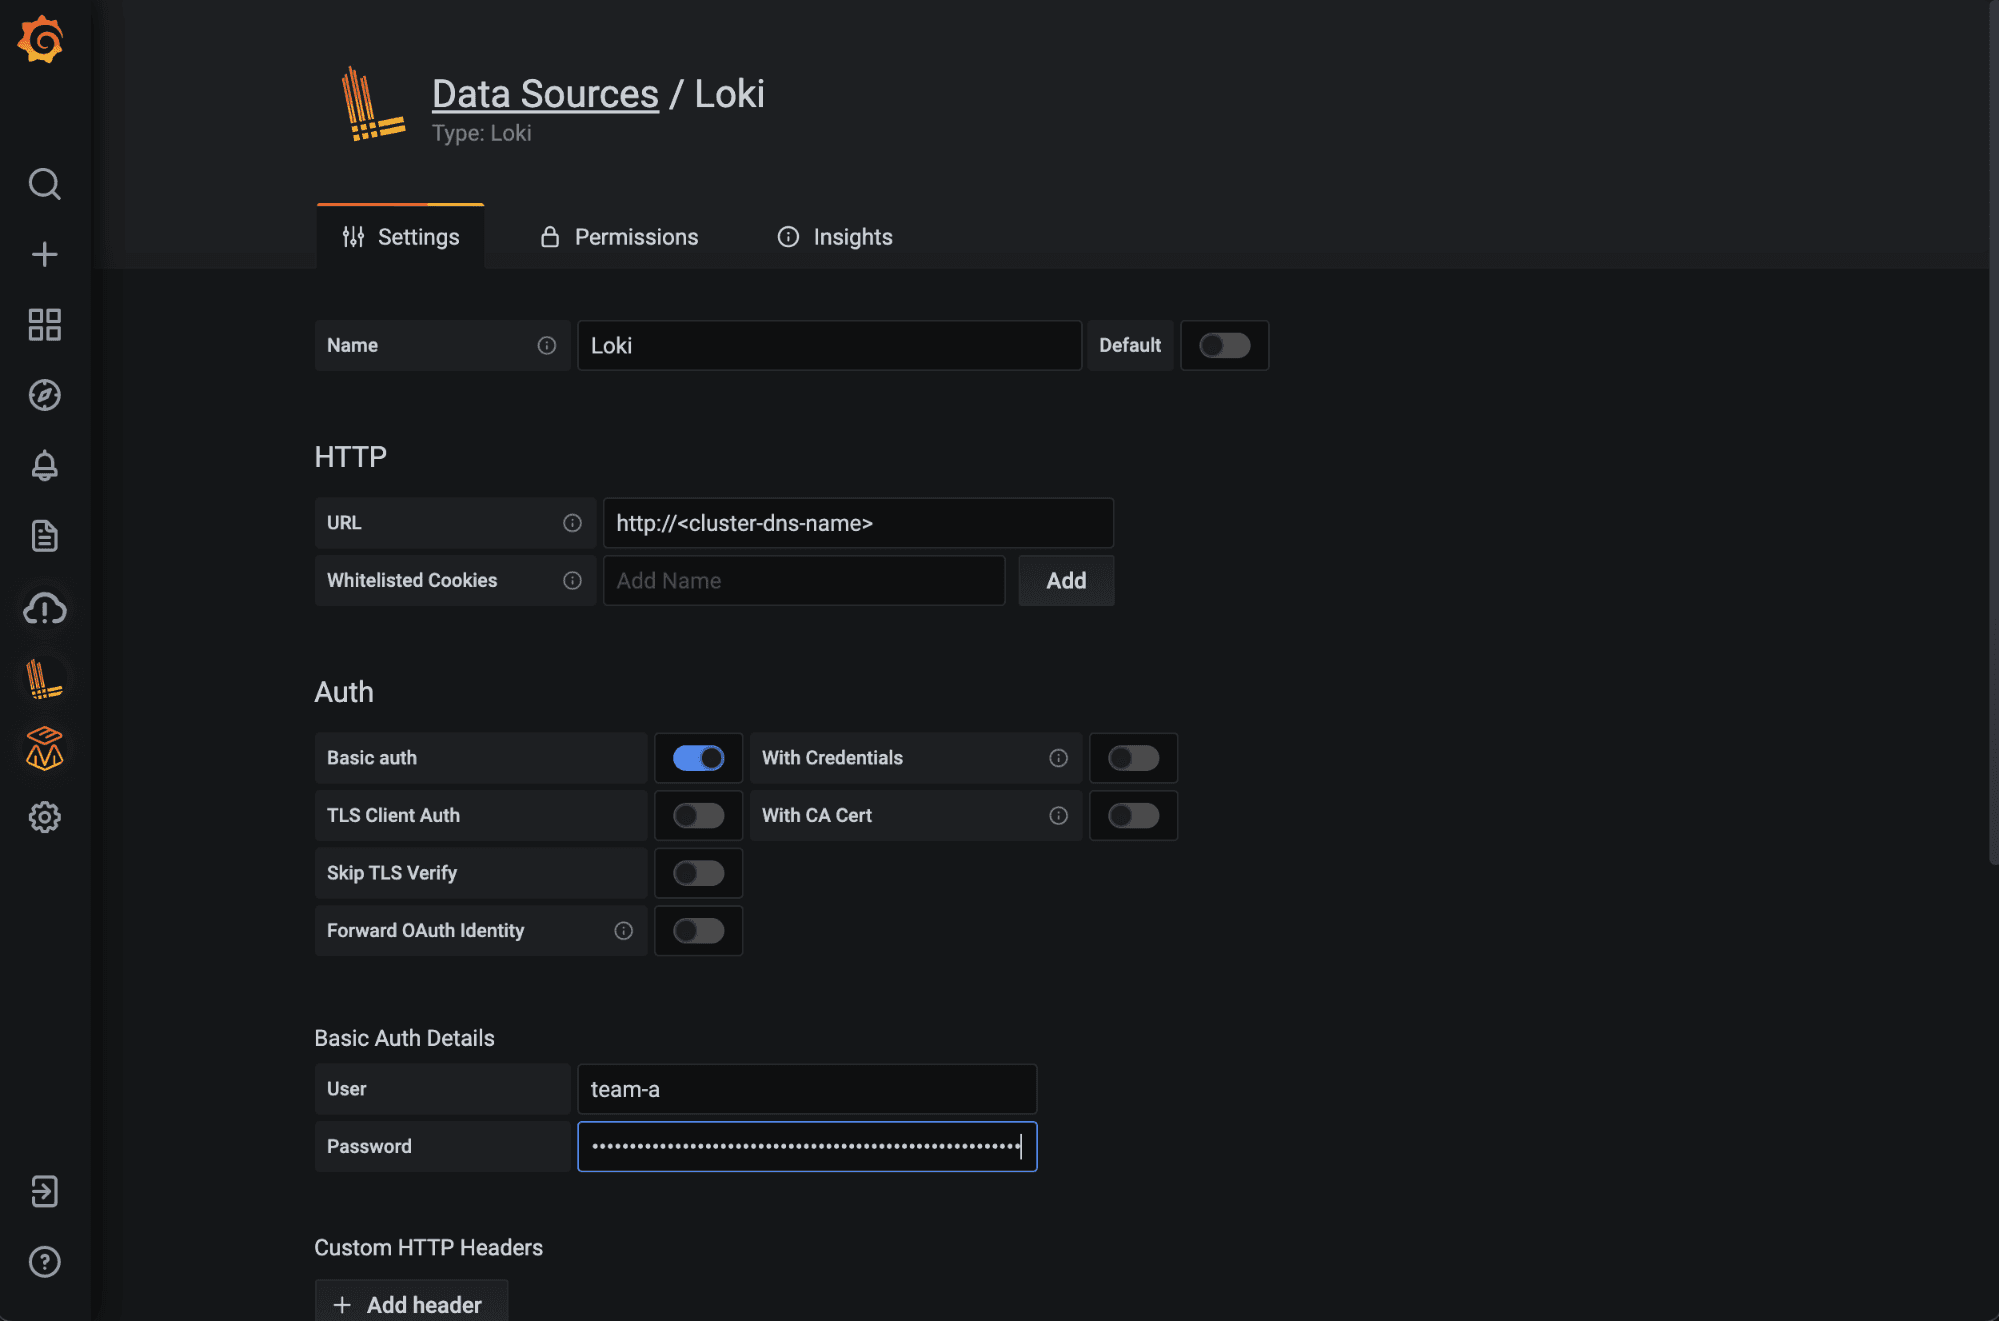The image size is (1999, 1321).
Task: Click the URL info tooltip icon
Action: (572, 523)
